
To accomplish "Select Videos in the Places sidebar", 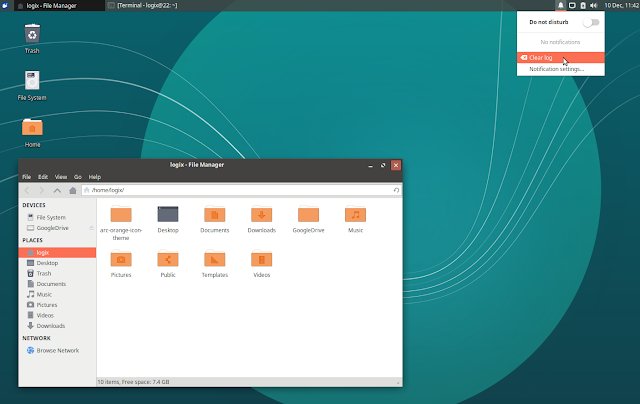I will pyautogui.click(x=57, y=315).
